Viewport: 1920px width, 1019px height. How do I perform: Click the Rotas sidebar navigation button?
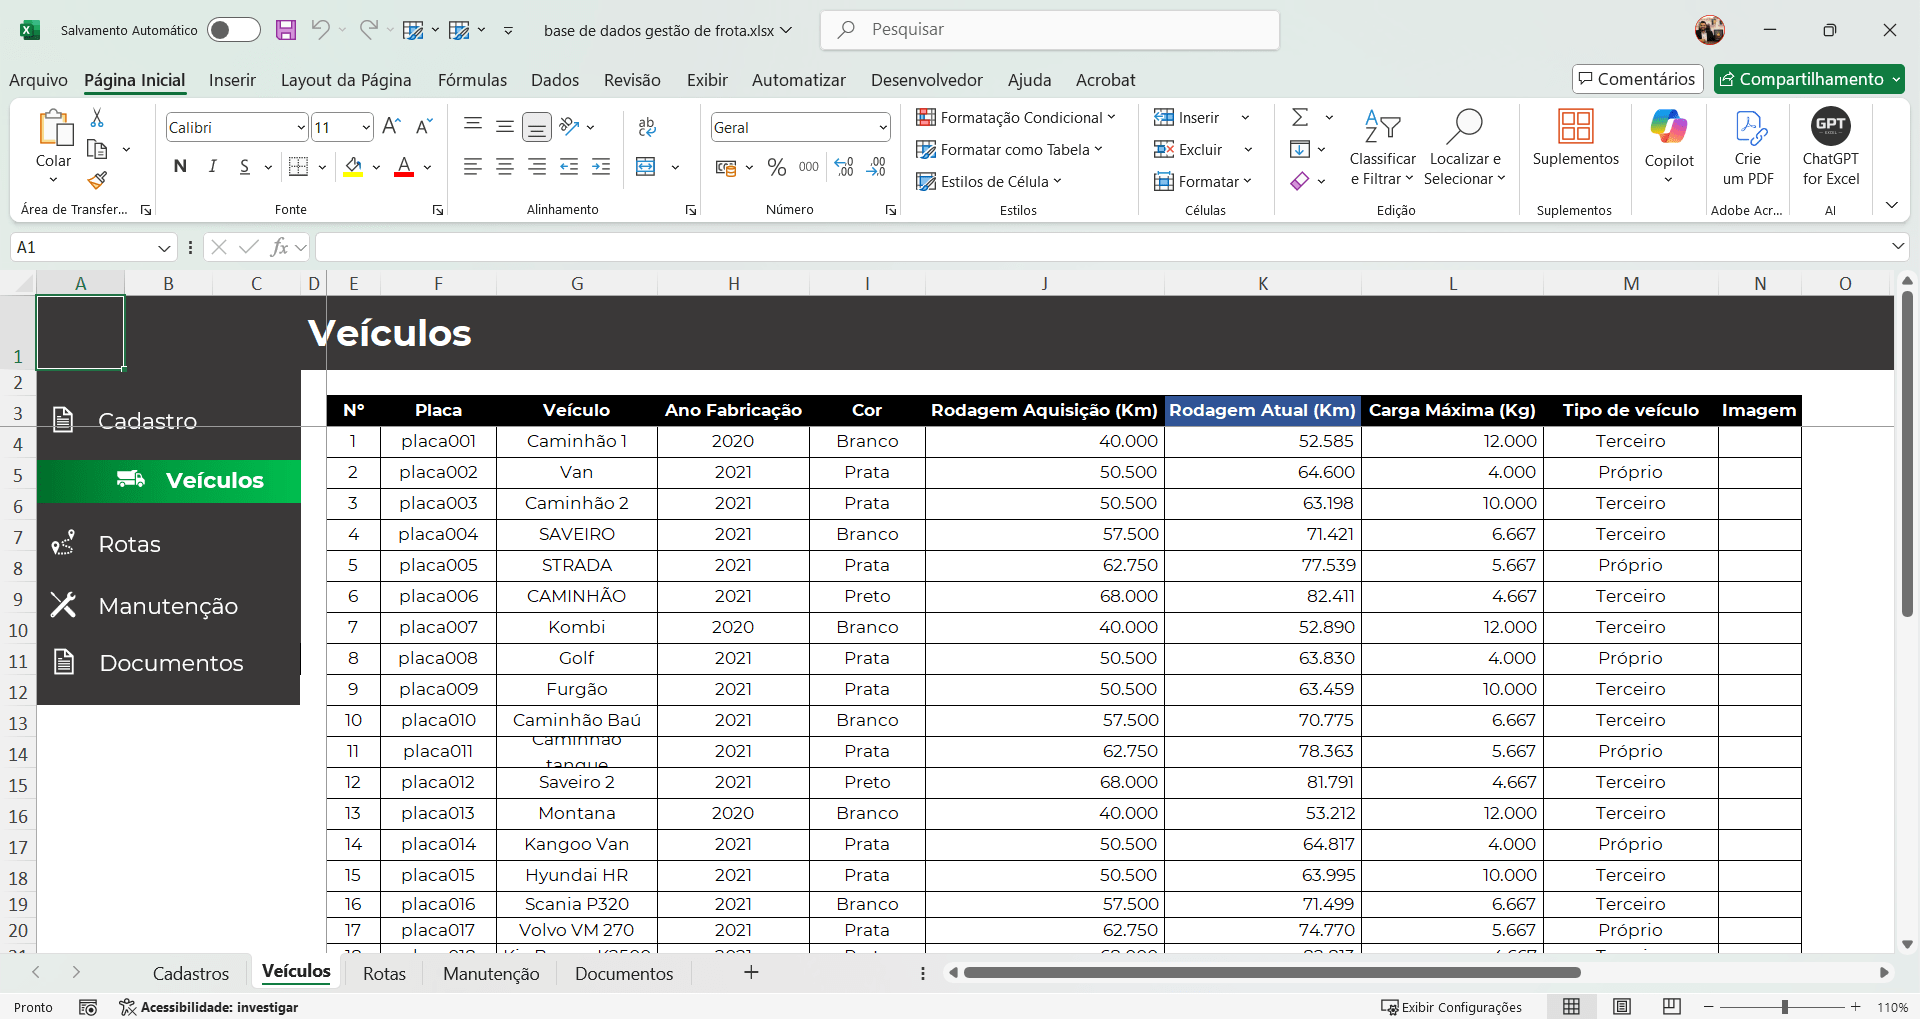tap(130, 544)
